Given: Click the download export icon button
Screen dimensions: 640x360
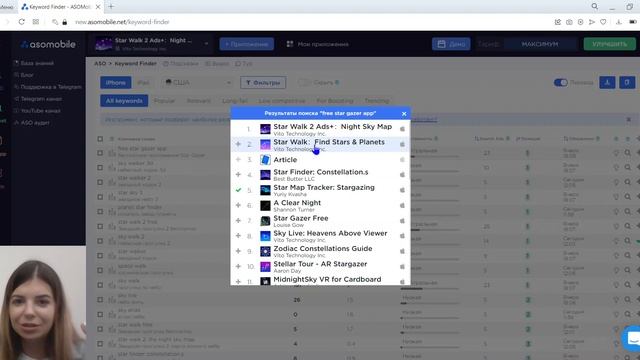Looking at the screenshot, I should (x=607, y=82).
